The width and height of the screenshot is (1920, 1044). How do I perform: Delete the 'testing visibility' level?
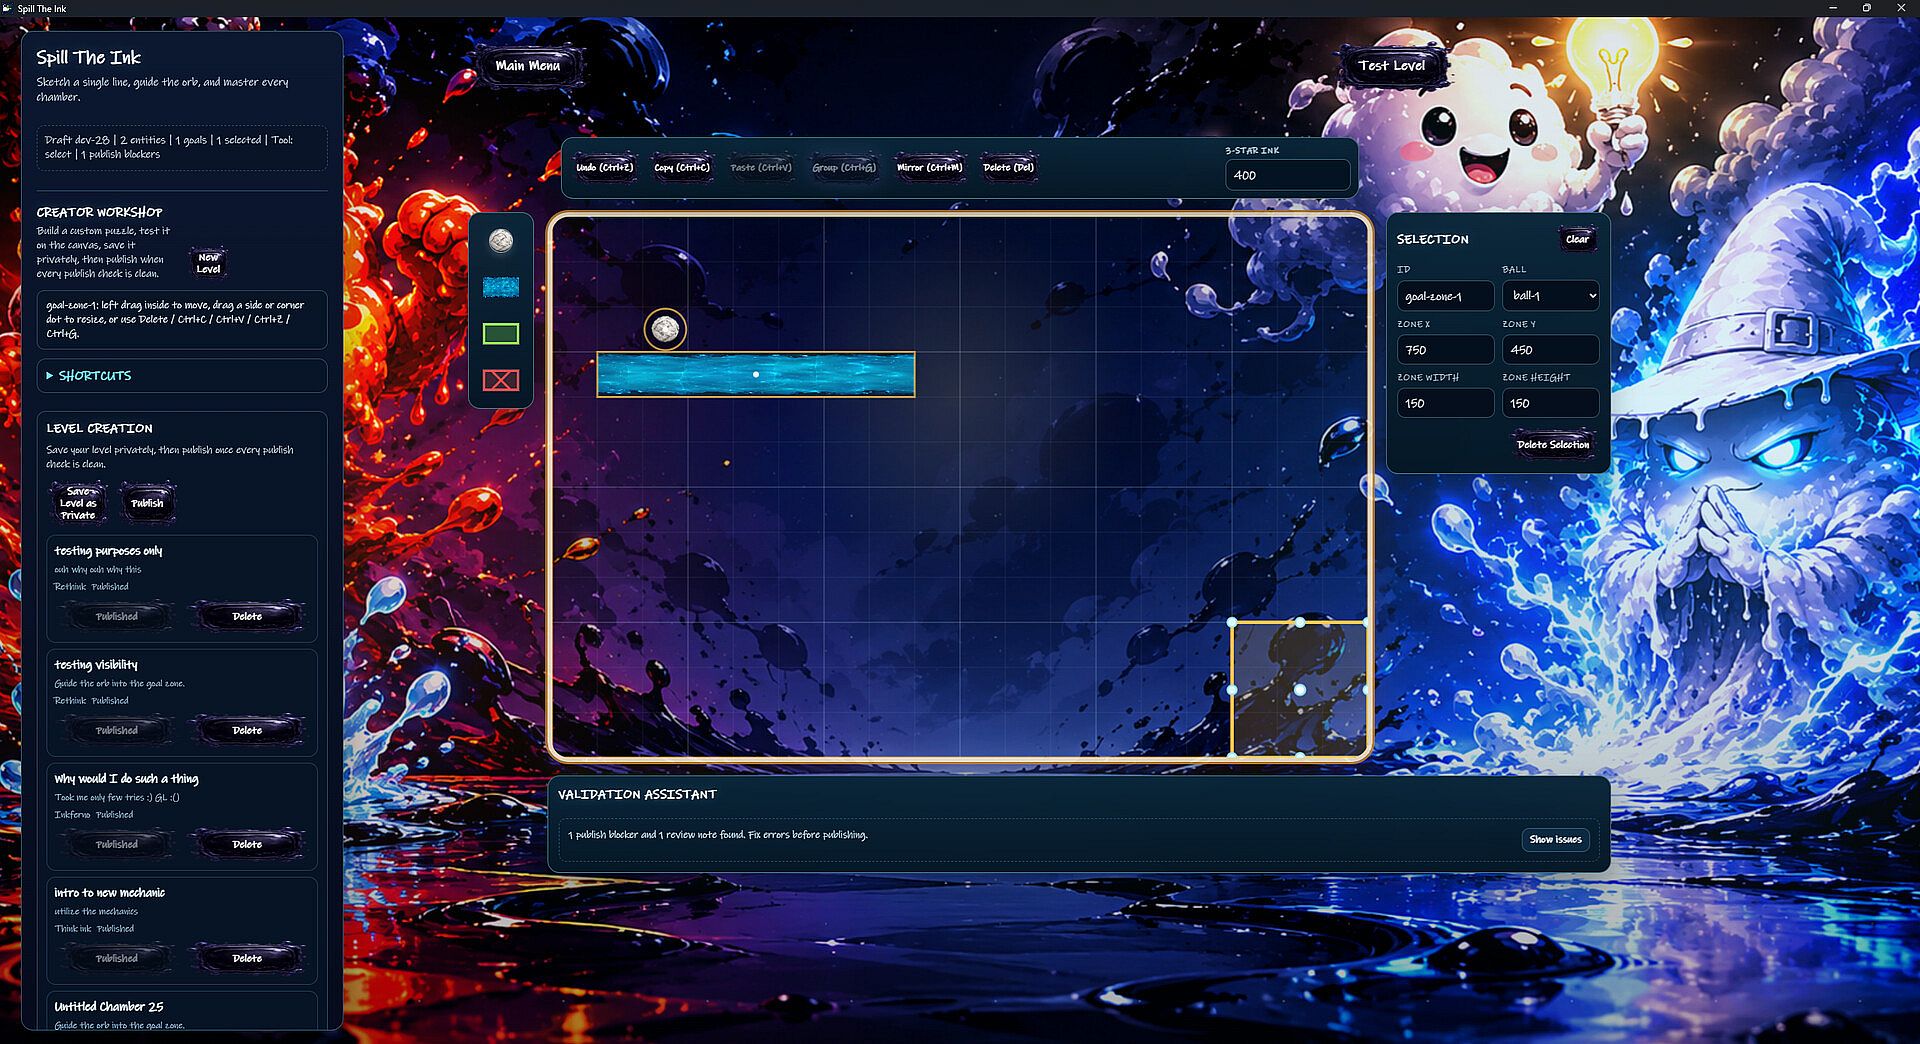coord(247,731)
